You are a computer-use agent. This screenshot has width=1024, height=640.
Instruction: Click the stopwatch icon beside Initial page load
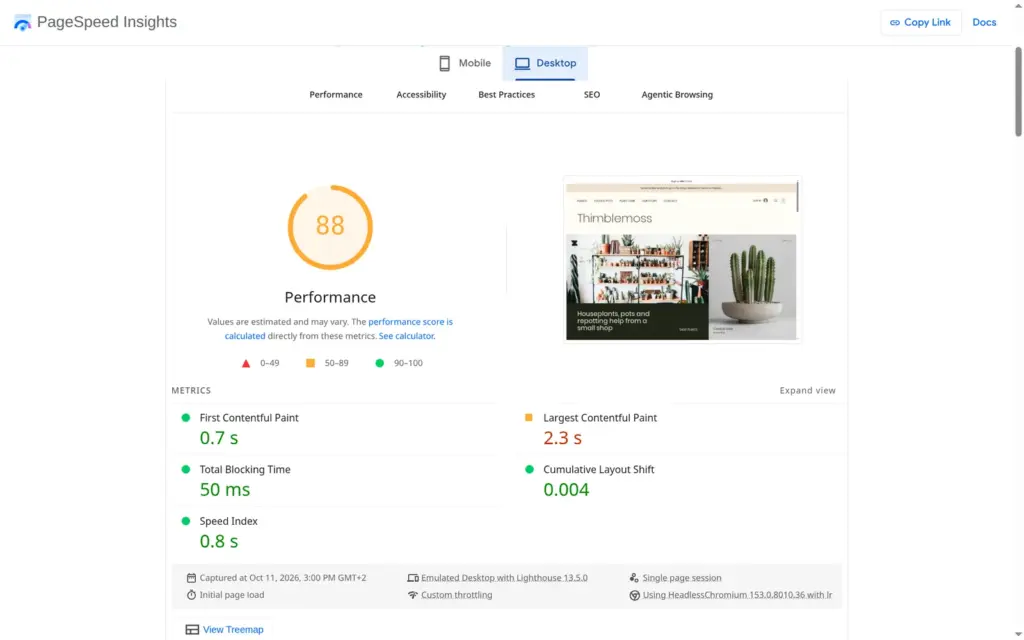(191, 595)
